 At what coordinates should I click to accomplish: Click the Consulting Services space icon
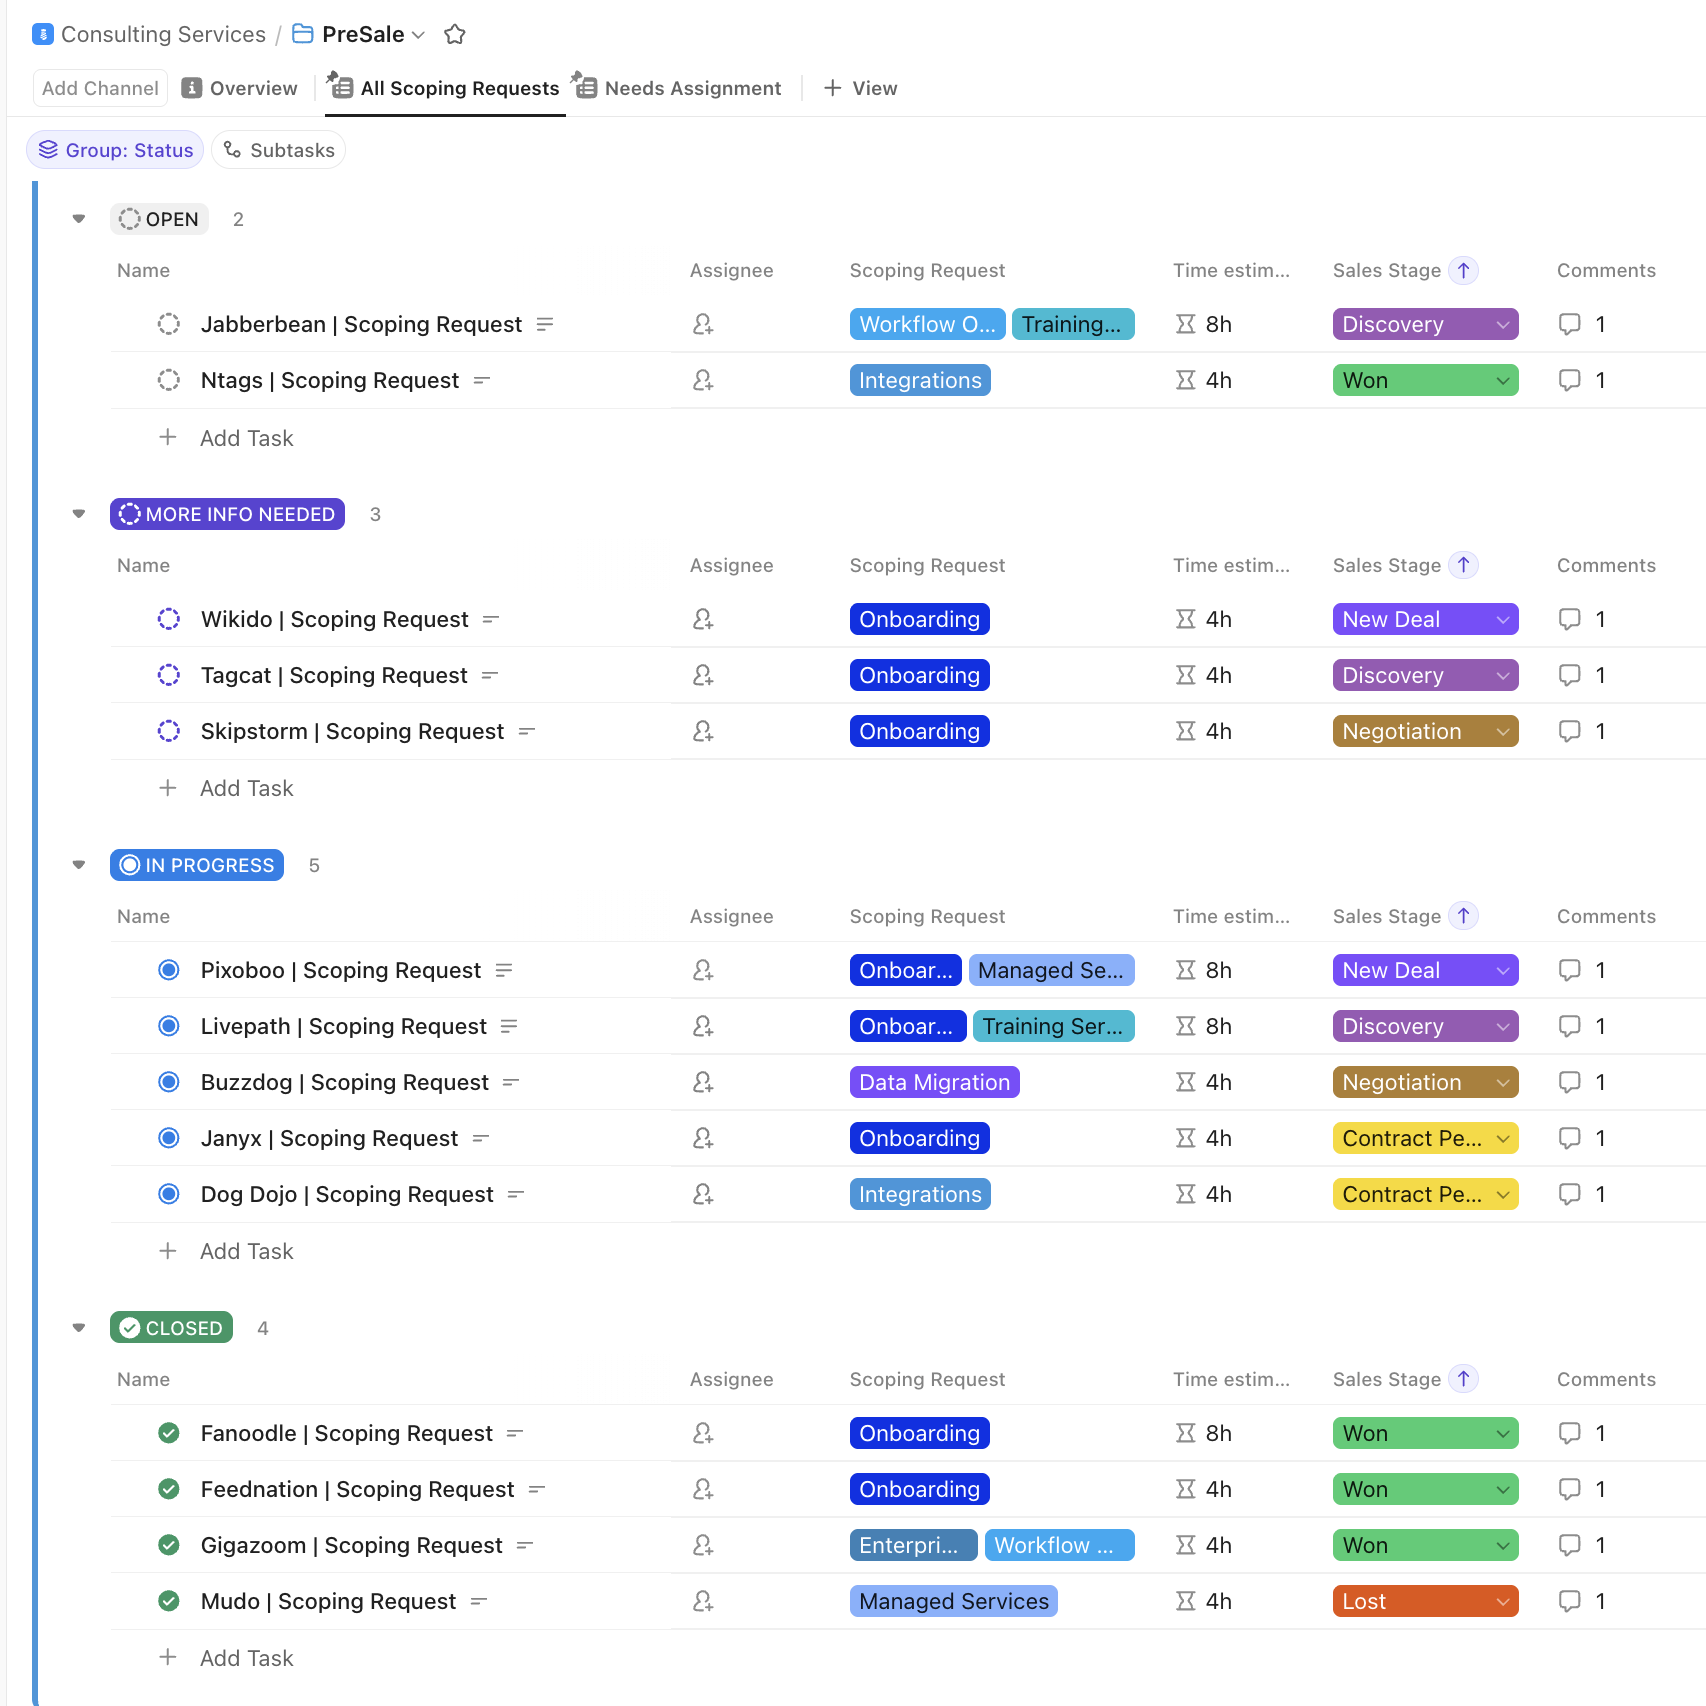coord(43,34)
